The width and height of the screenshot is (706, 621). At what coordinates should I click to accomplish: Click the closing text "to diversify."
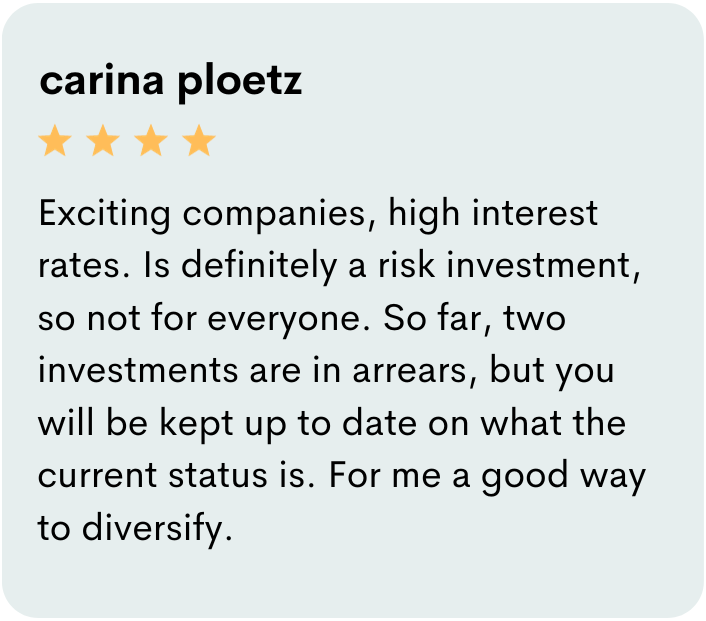coord(134,527)
